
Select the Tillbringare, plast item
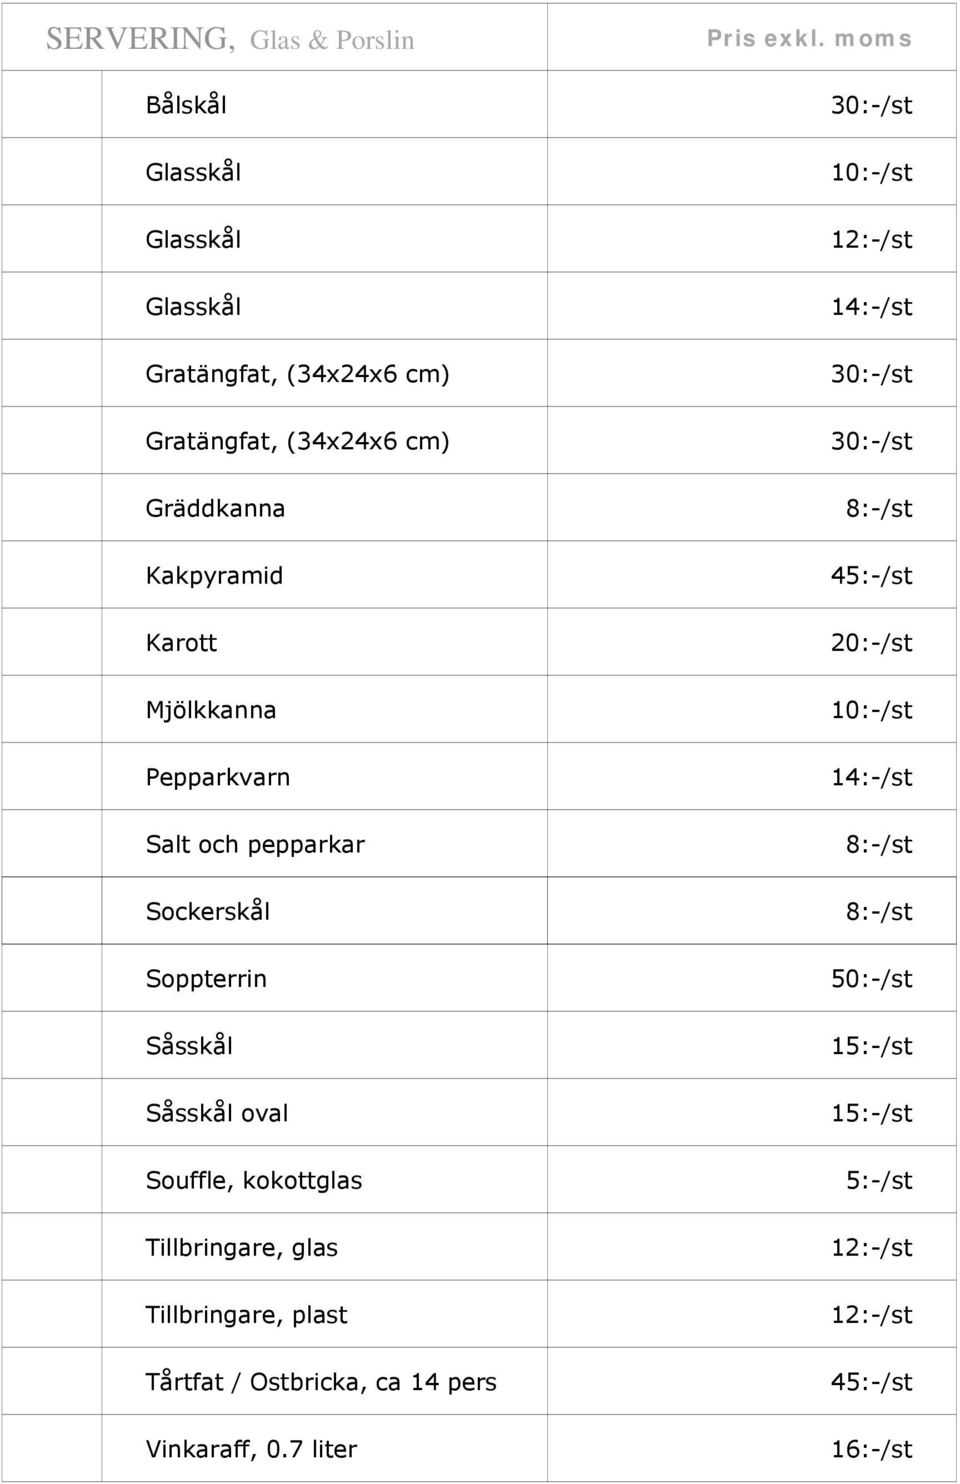[247, 1314]
